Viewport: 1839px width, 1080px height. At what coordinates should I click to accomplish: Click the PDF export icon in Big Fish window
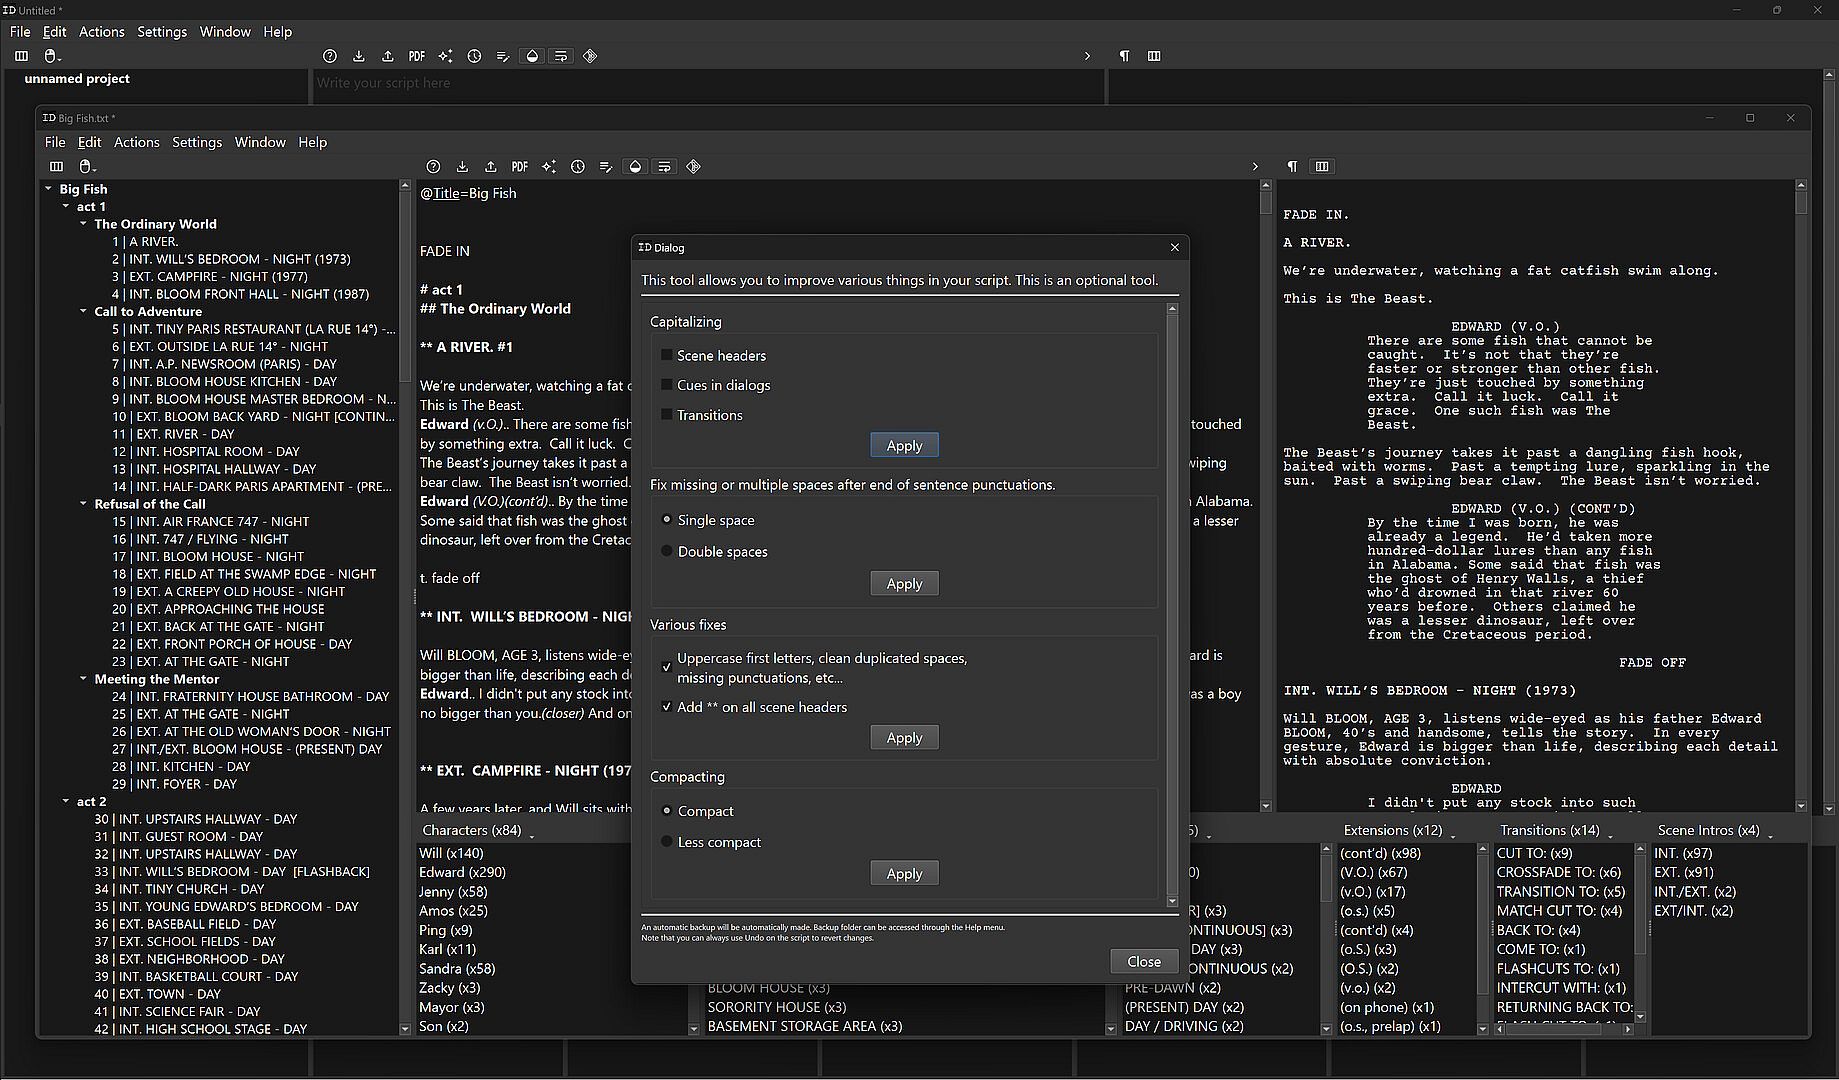tap(519, 167)
